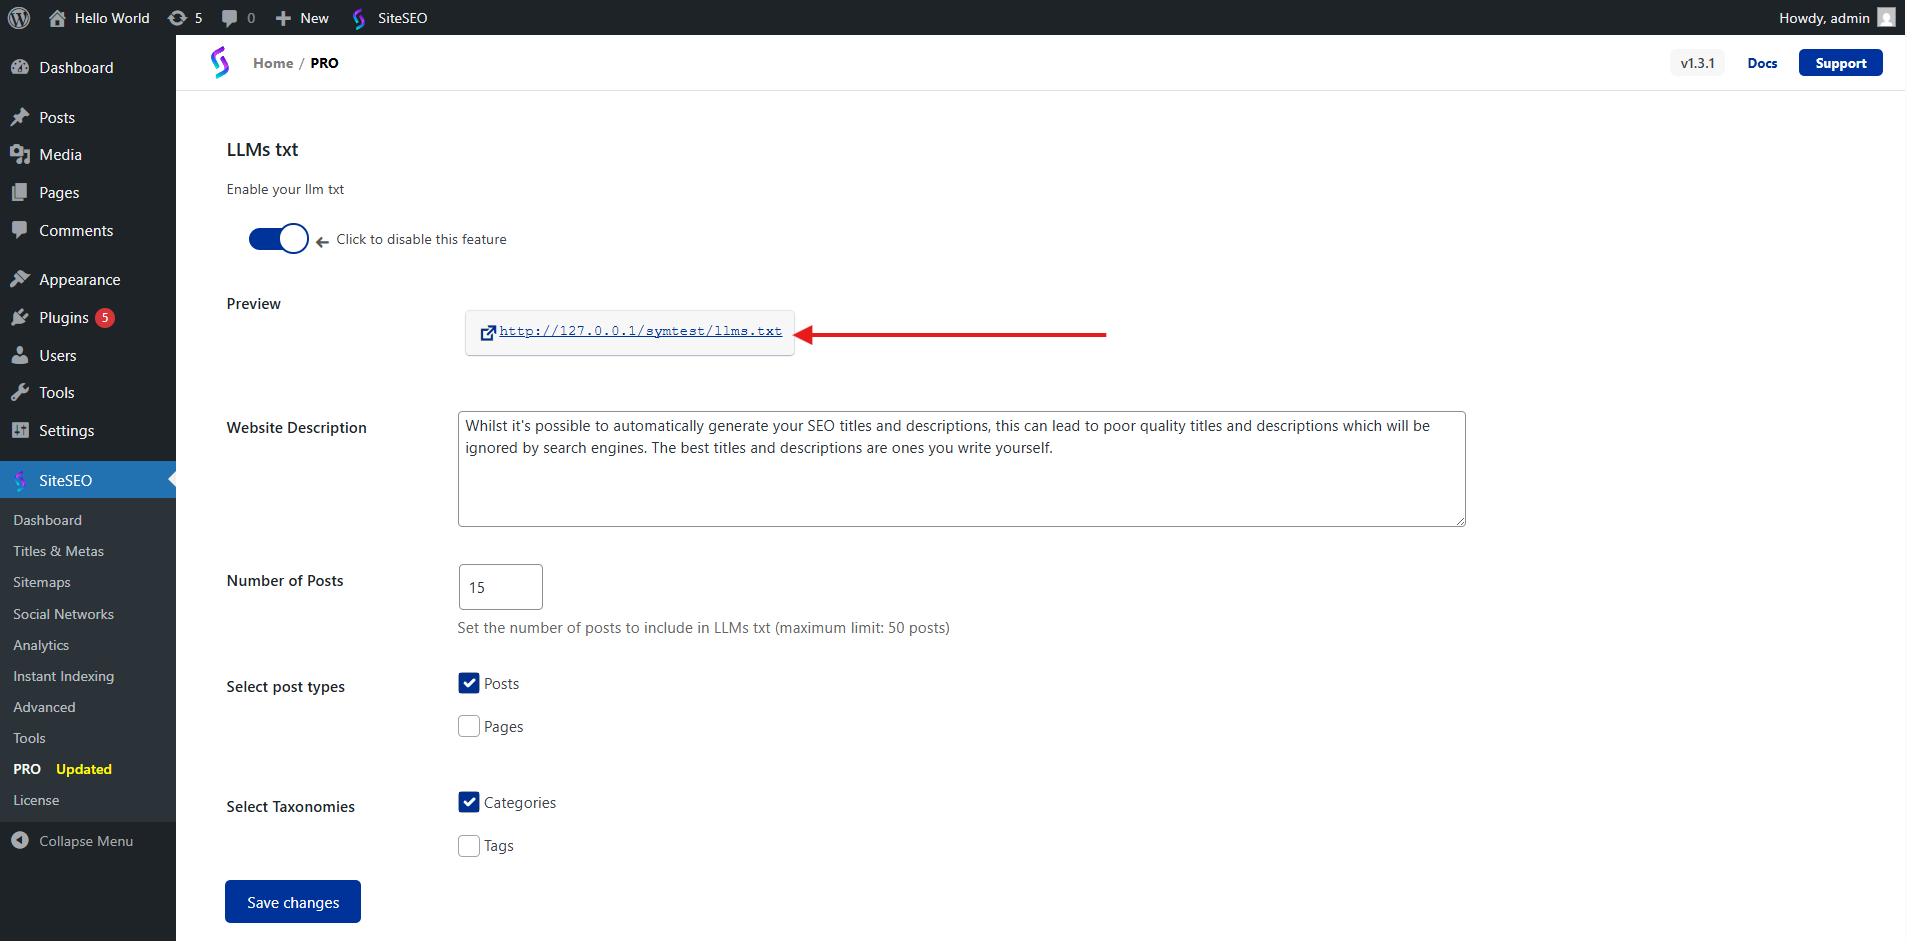This screenshot has height=941, width=1907.
Task: Open the New content dropdown in admin bar
Action: pyautogui.click(x=302, y=18)
